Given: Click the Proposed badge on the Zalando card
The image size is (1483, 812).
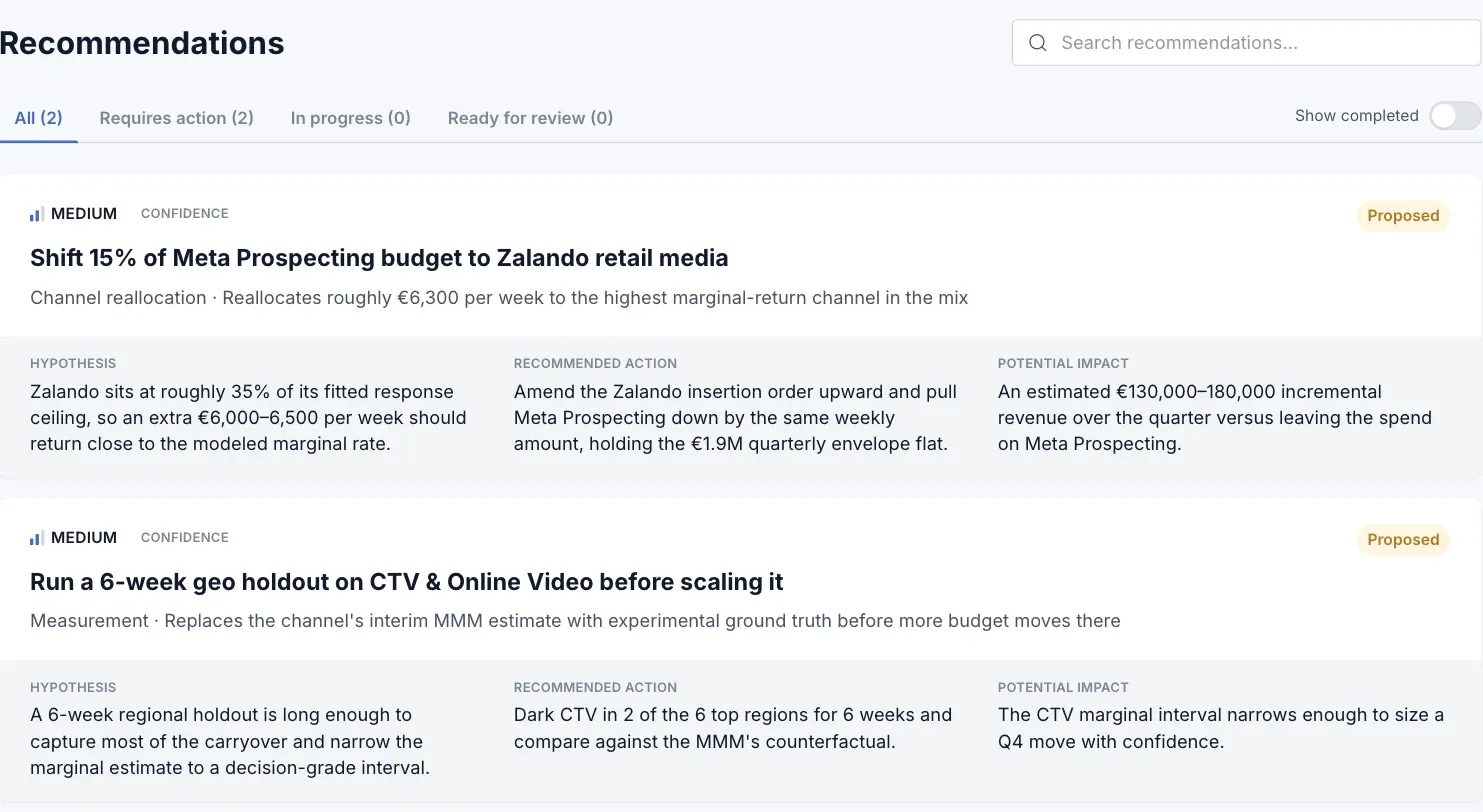Looking at the screenshot, I should pos(1403,216).
